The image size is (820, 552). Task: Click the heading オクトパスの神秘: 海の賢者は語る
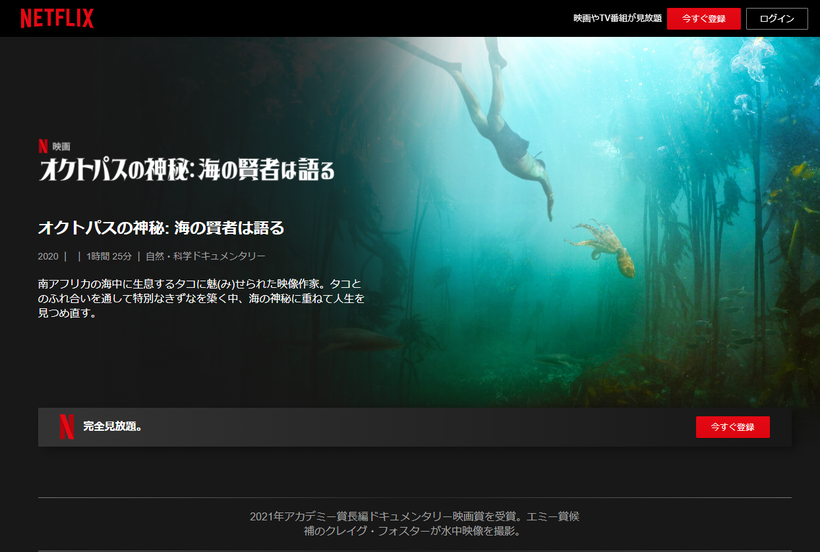pyautogui.click(x=161, y=228)
